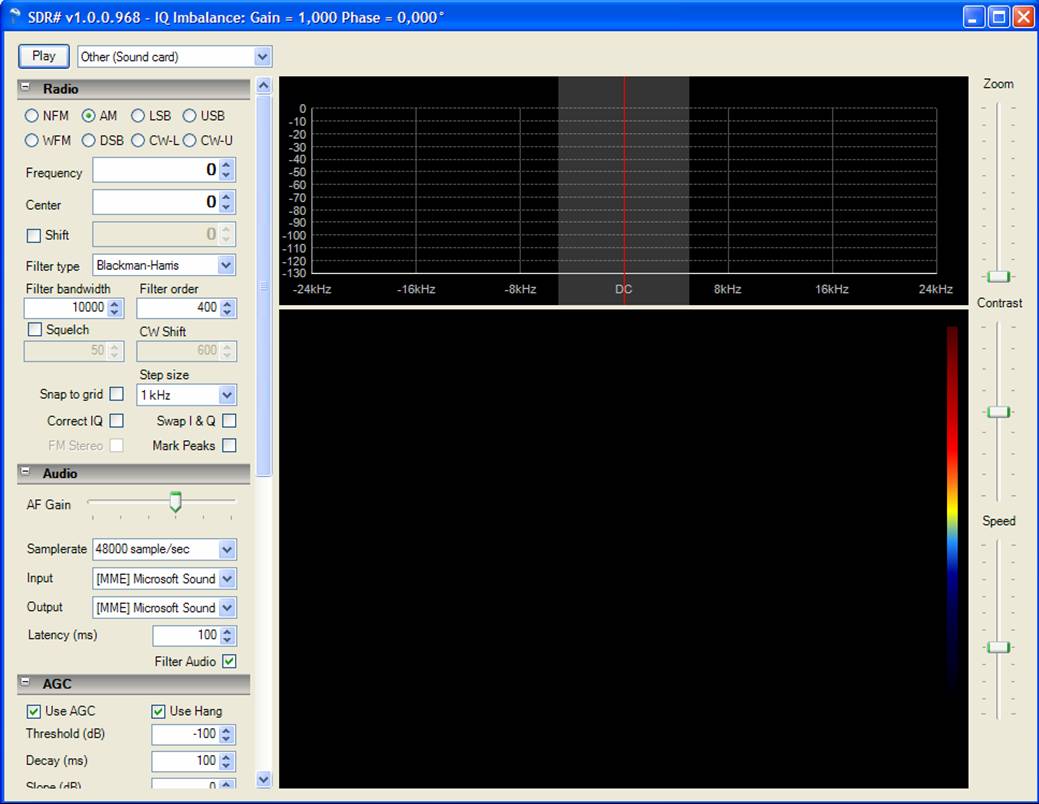Click the Play button to start SDR
This screenshot has width=1039, height=804.
point(42,56)
